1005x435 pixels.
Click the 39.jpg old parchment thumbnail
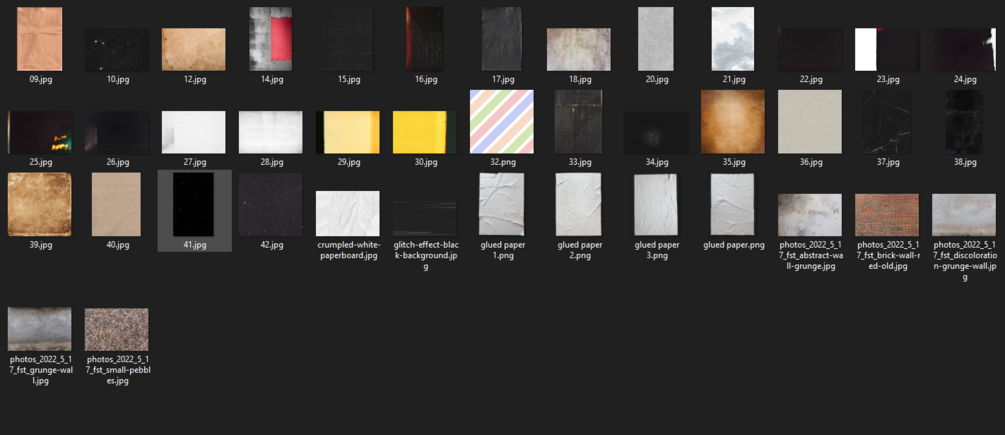click(x=40, y=204)
